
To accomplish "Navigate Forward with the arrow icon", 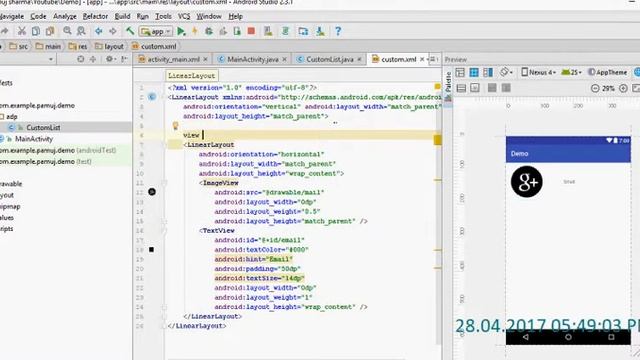I will [x=113, y=31].
